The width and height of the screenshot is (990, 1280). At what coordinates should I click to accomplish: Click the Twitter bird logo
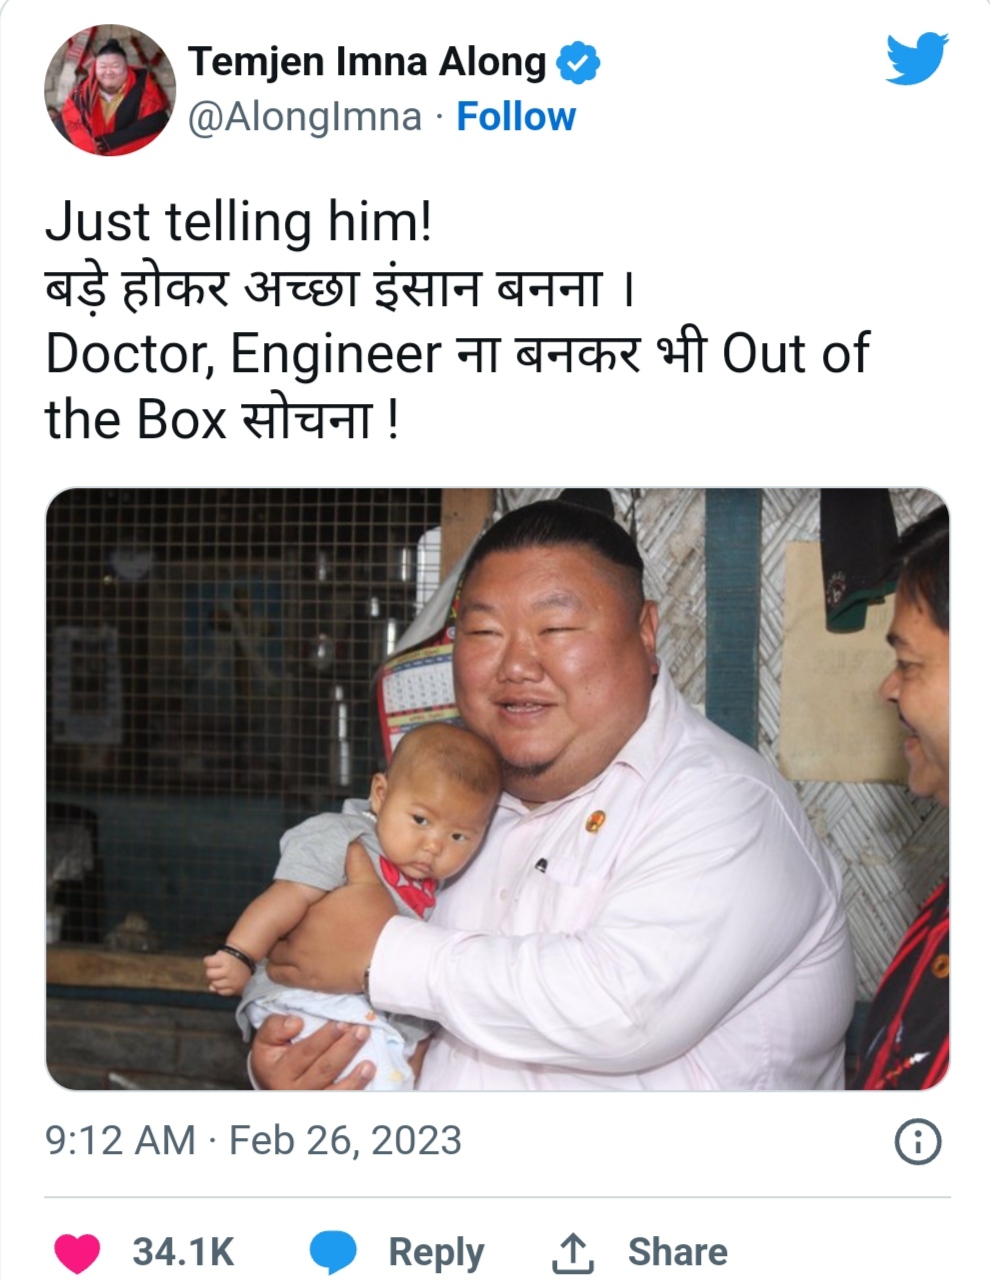point(916,60)
